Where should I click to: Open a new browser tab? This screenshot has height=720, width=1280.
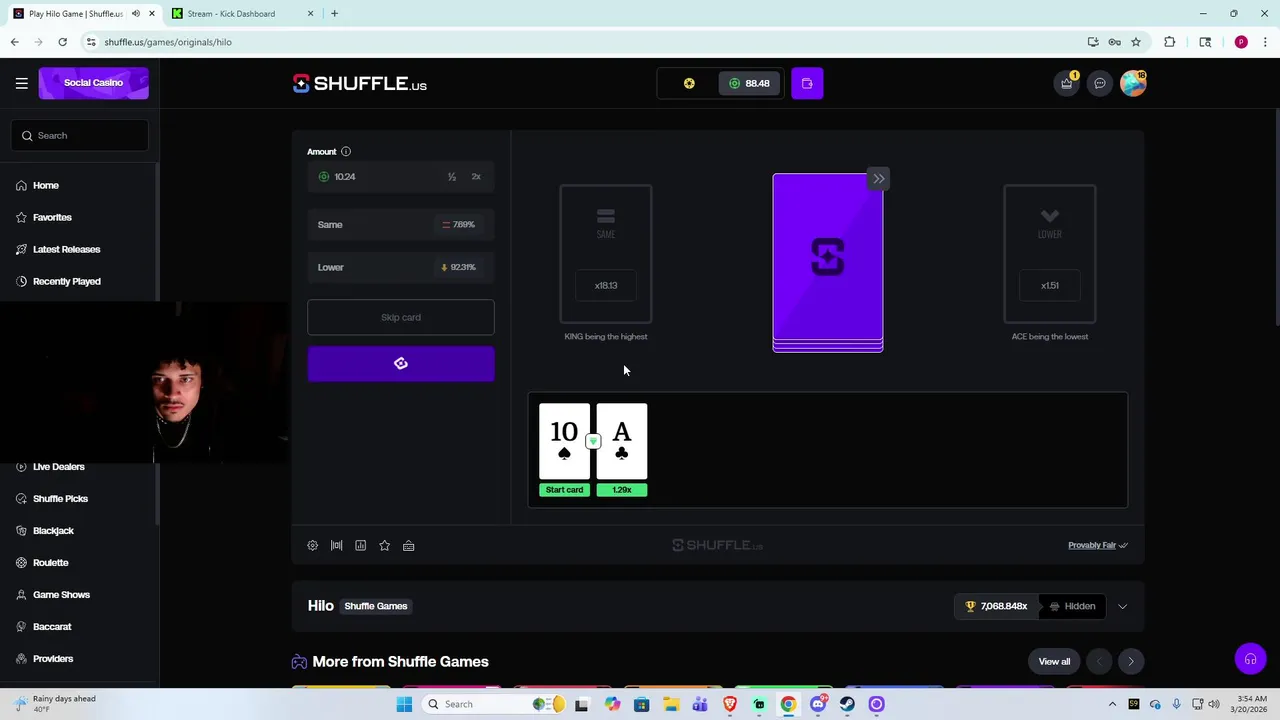[334, 14]
